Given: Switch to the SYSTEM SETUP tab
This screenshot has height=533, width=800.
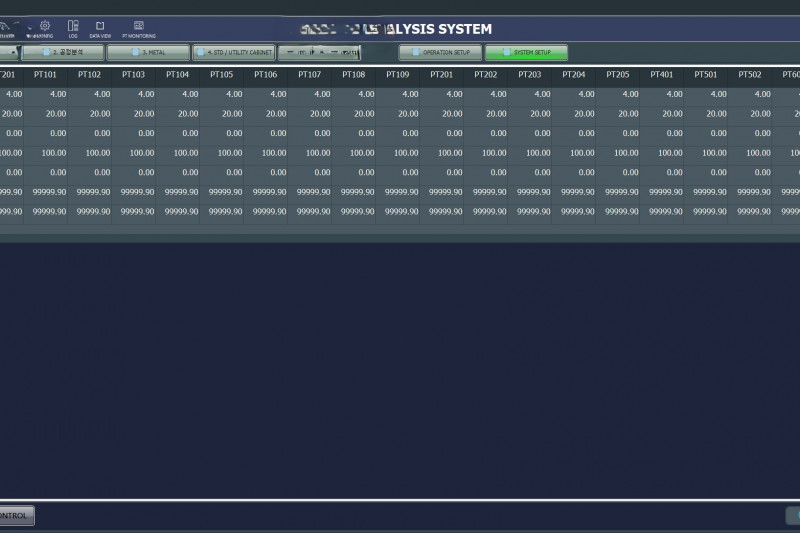Looking at the screenshot, I should pyautogui.click(x=526, y=52).
